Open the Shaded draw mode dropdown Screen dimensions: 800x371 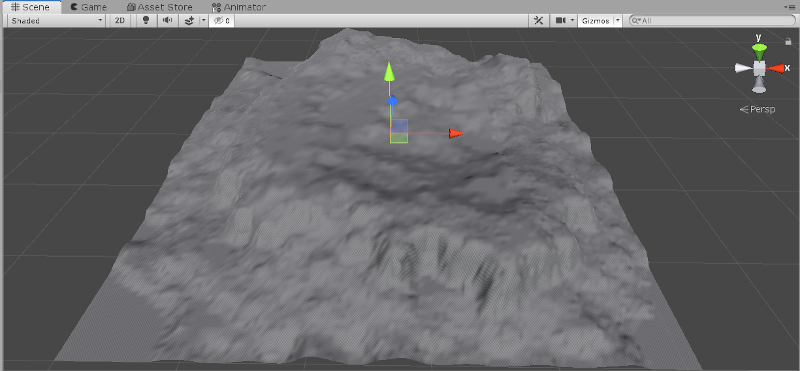point(57,20)
